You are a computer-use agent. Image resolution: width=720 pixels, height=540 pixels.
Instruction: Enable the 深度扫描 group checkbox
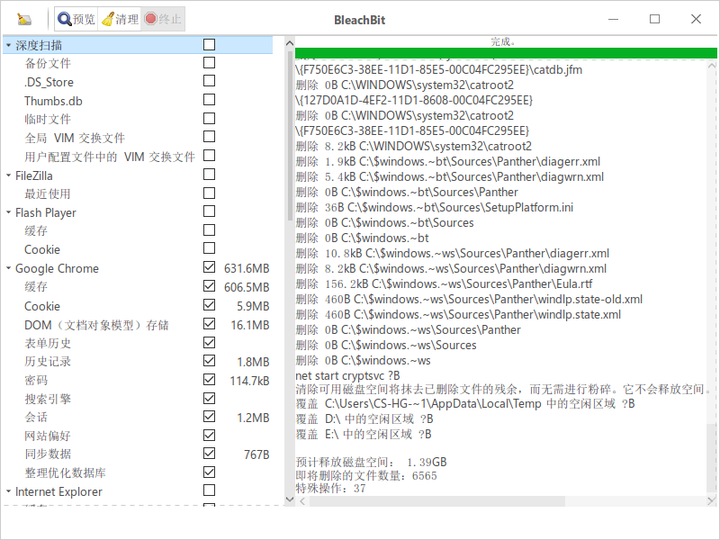(209, 45)
